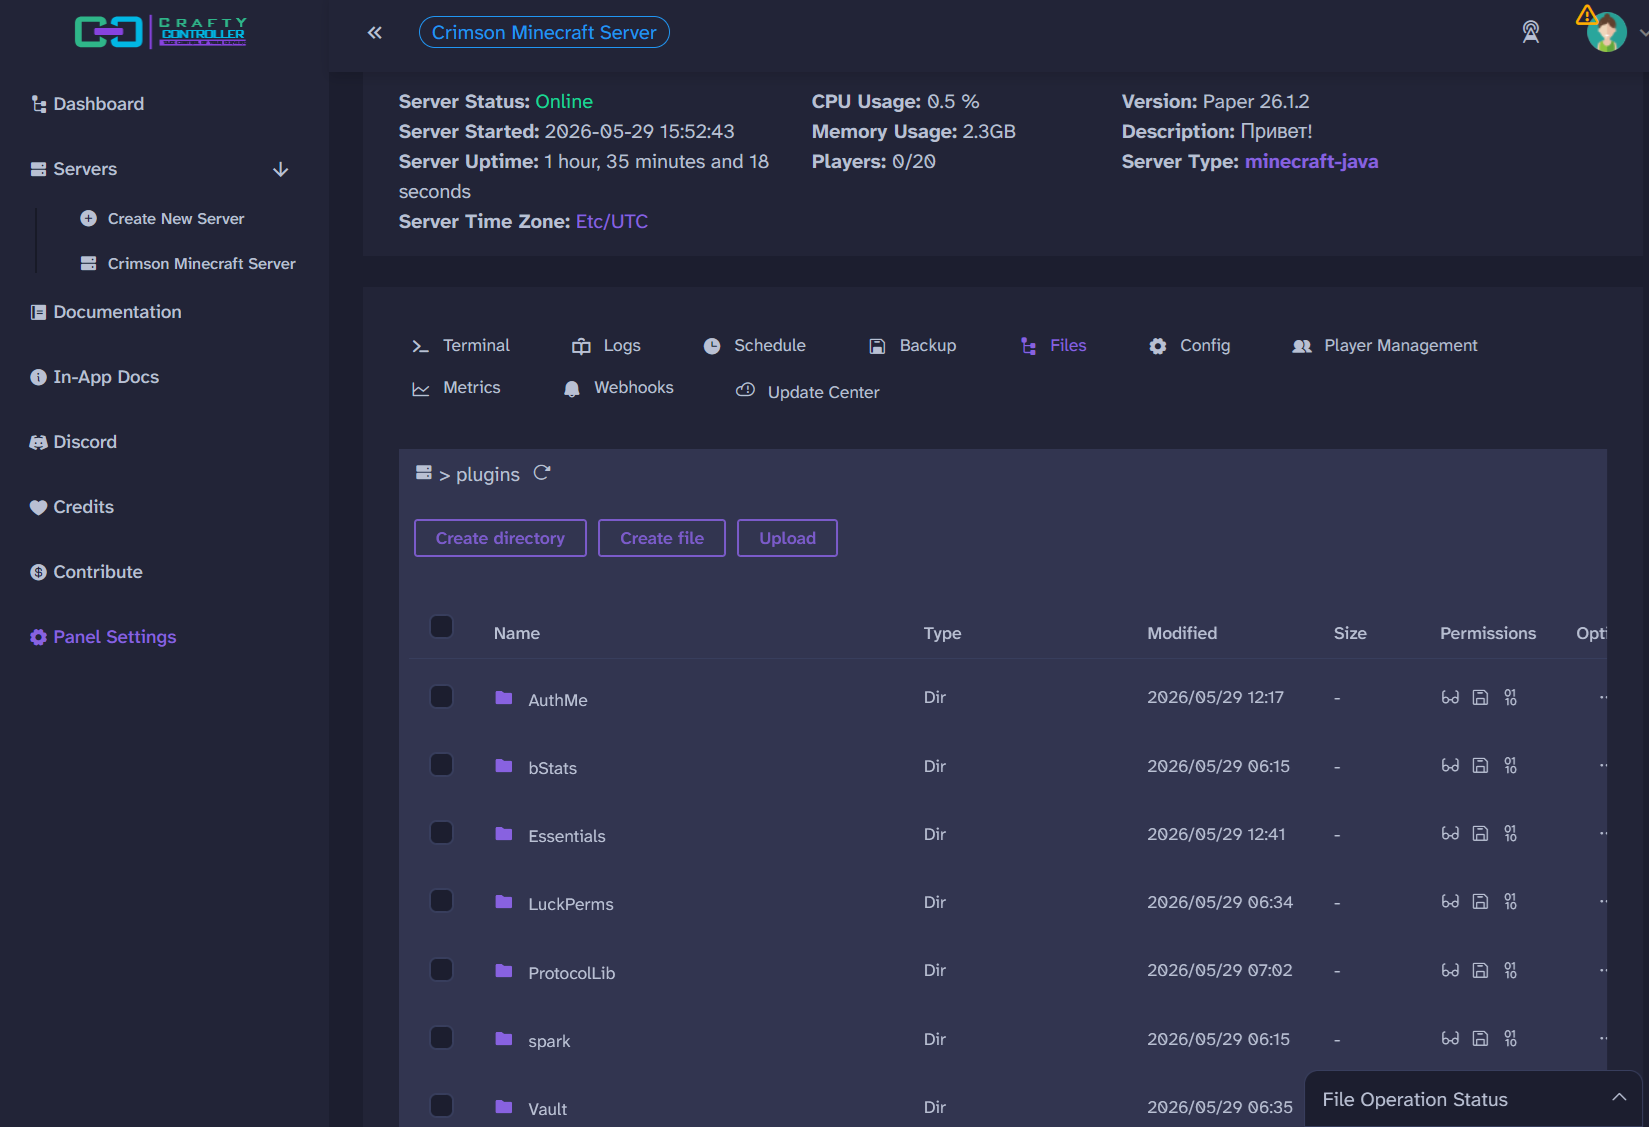Click the write permission disk icon for AuthMe
1649x1127 pixels.
pyautogui.click(x=1481, y=697)
